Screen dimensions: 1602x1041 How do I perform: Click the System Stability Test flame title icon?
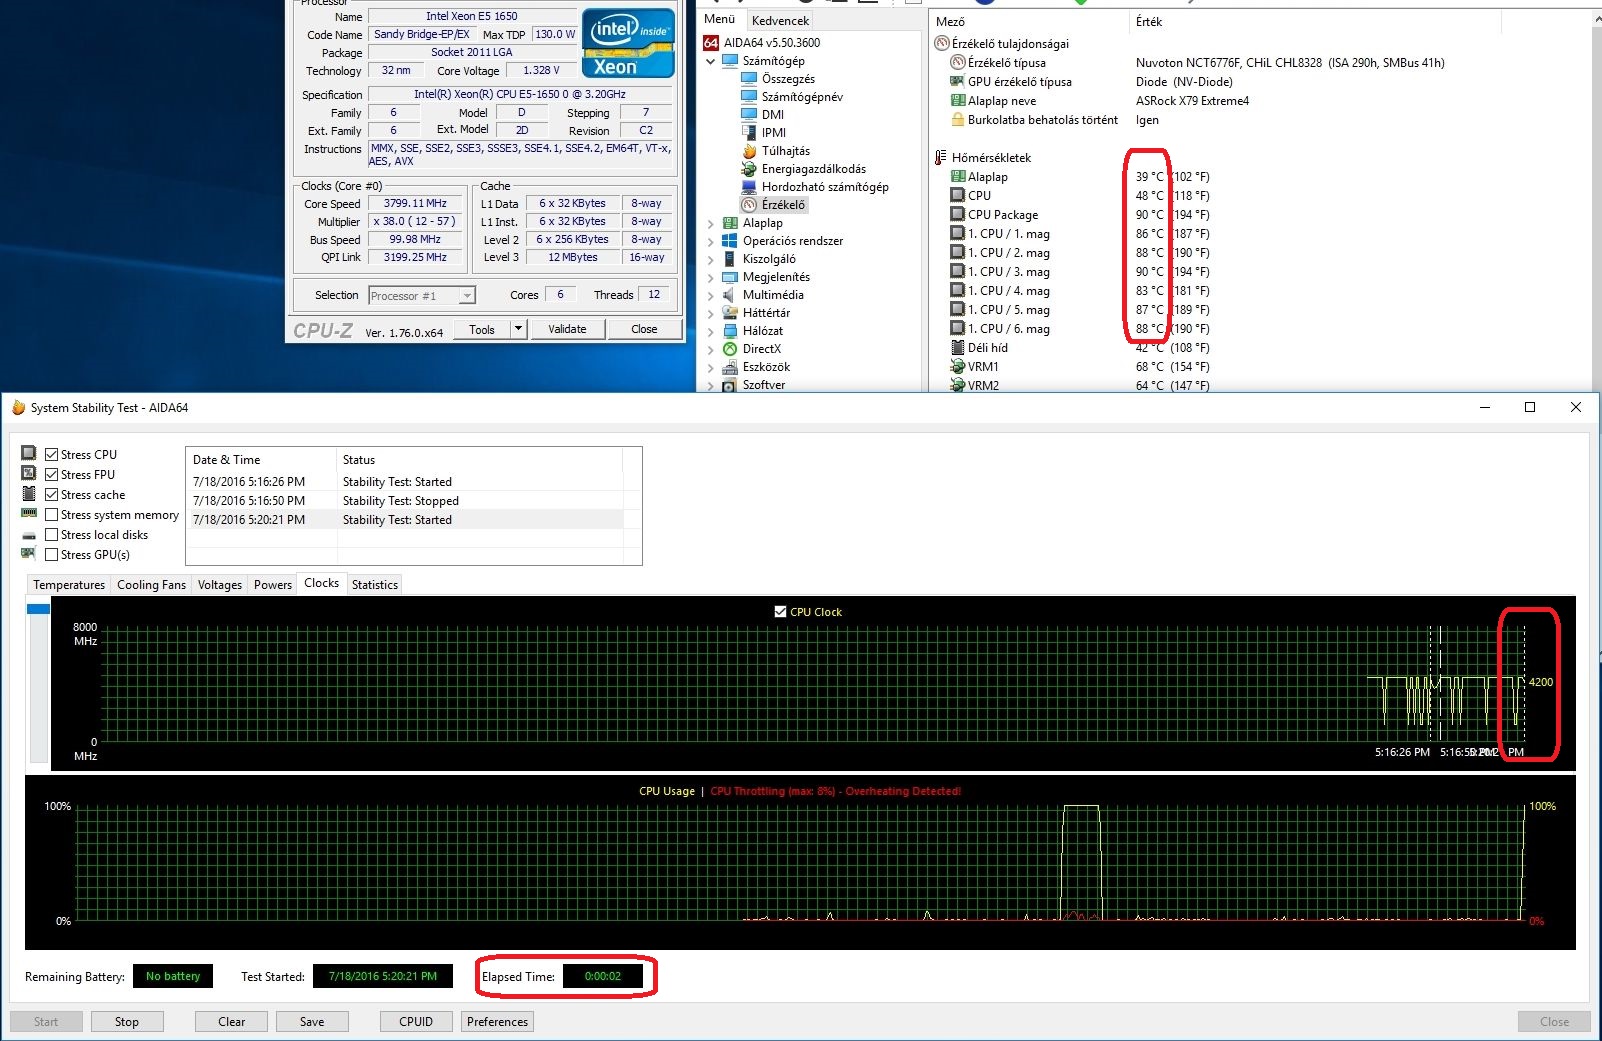click(18, 408)
